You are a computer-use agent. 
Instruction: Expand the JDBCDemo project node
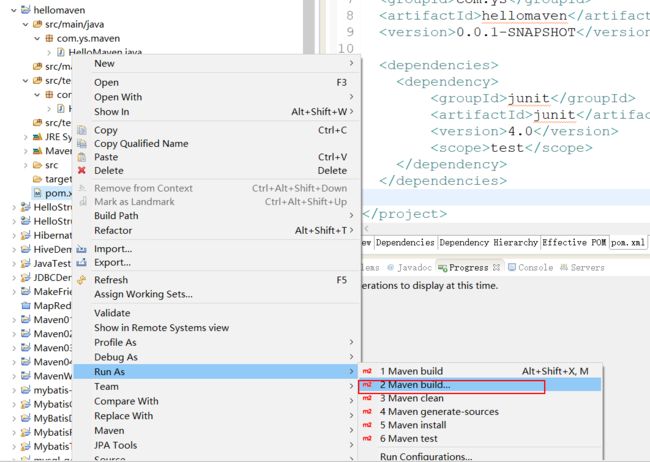coord(14,278)
